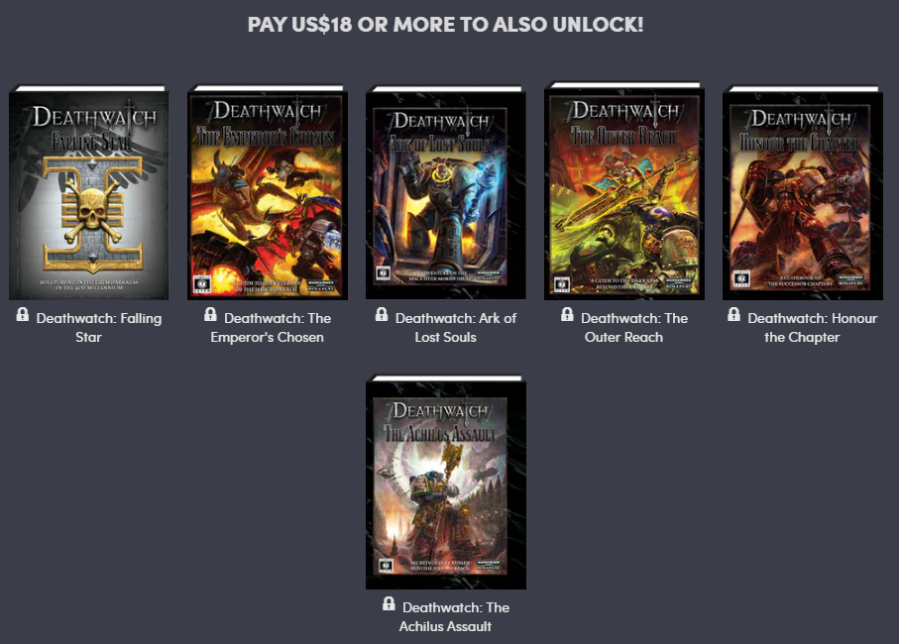
Task: Open the Deathwatch: The Emperor's Chosen title
Action: [x=271, y=327]
